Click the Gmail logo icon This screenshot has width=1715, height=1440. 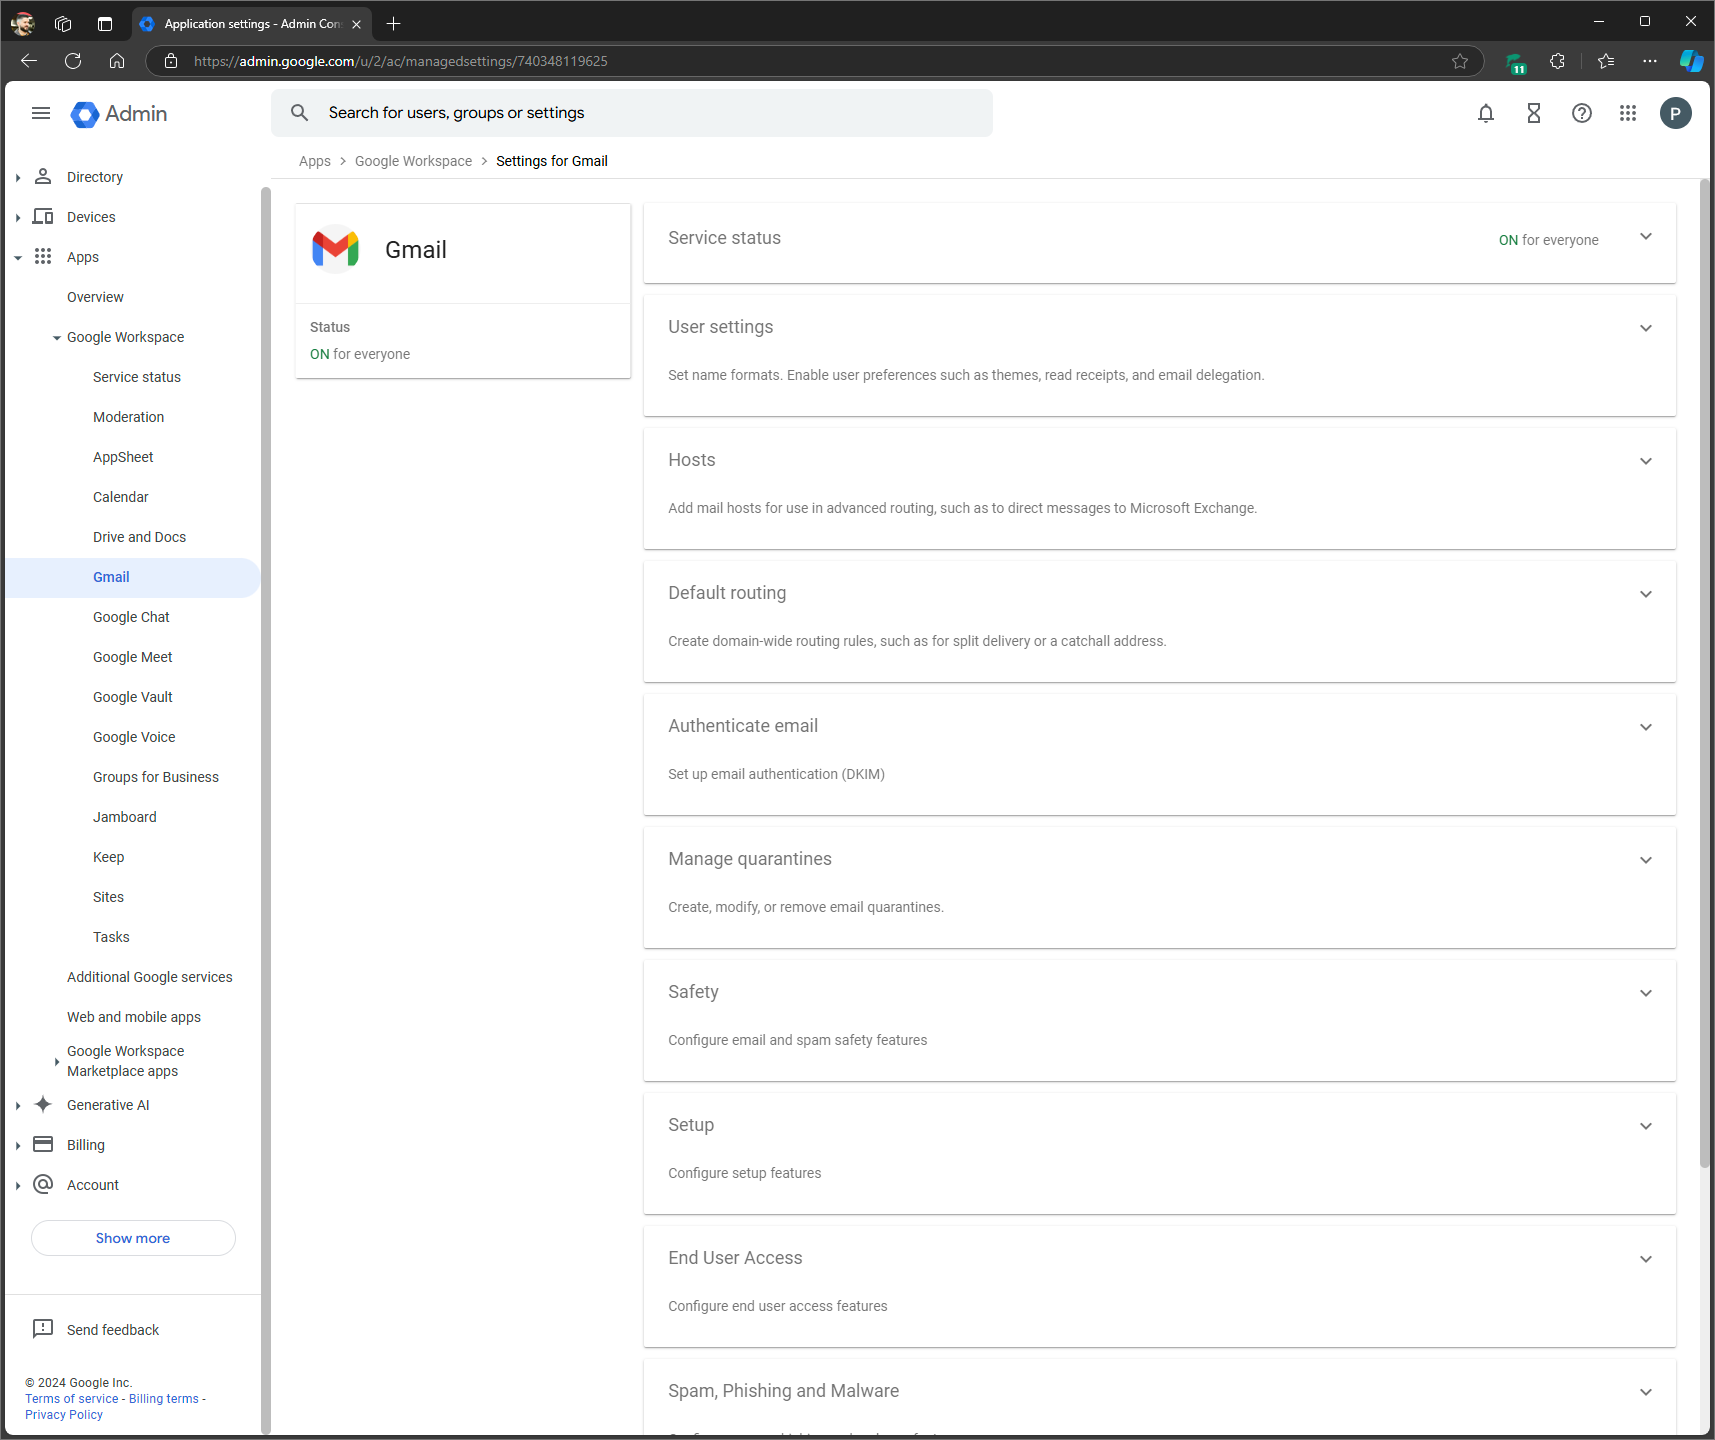[336, 249]
